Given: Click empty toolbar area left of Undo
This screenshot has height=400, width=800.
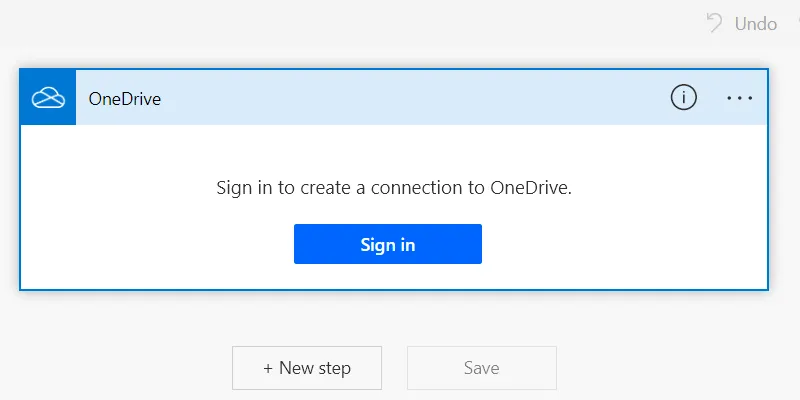Looking at the screenshot, I should pyautogui.click(x=400, y=23).
